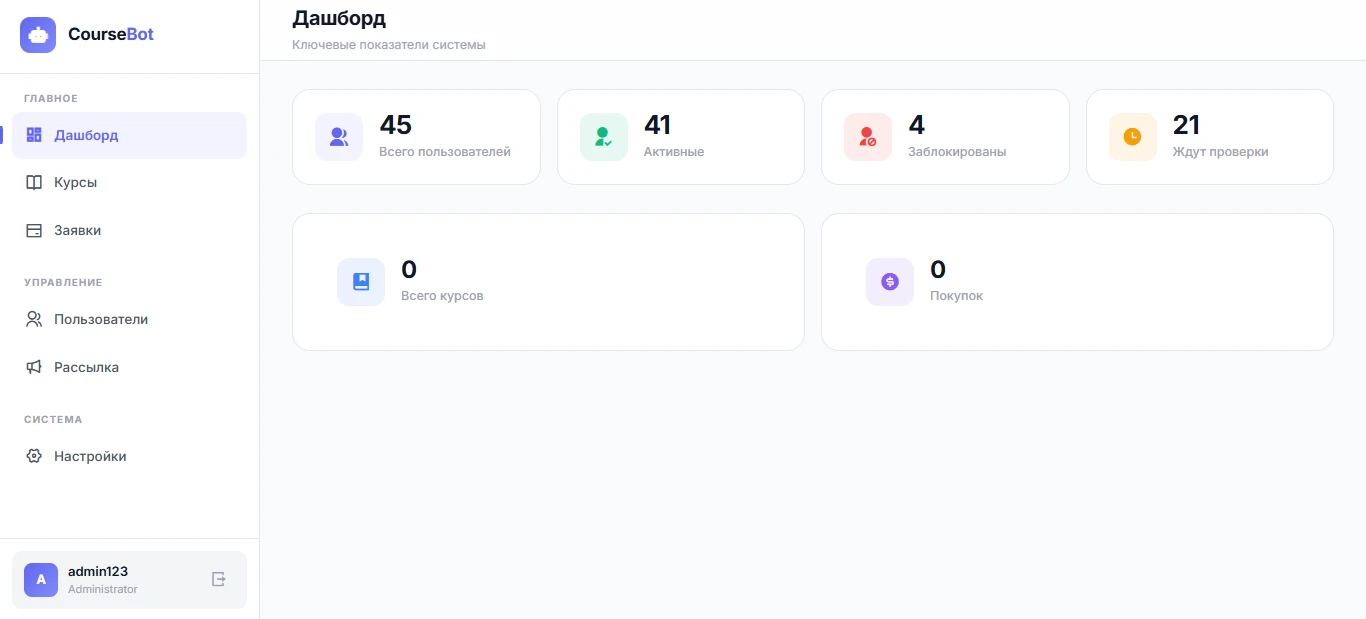Click the 0 value above Покупок
Screen dimensions: 1366x619
938,270
